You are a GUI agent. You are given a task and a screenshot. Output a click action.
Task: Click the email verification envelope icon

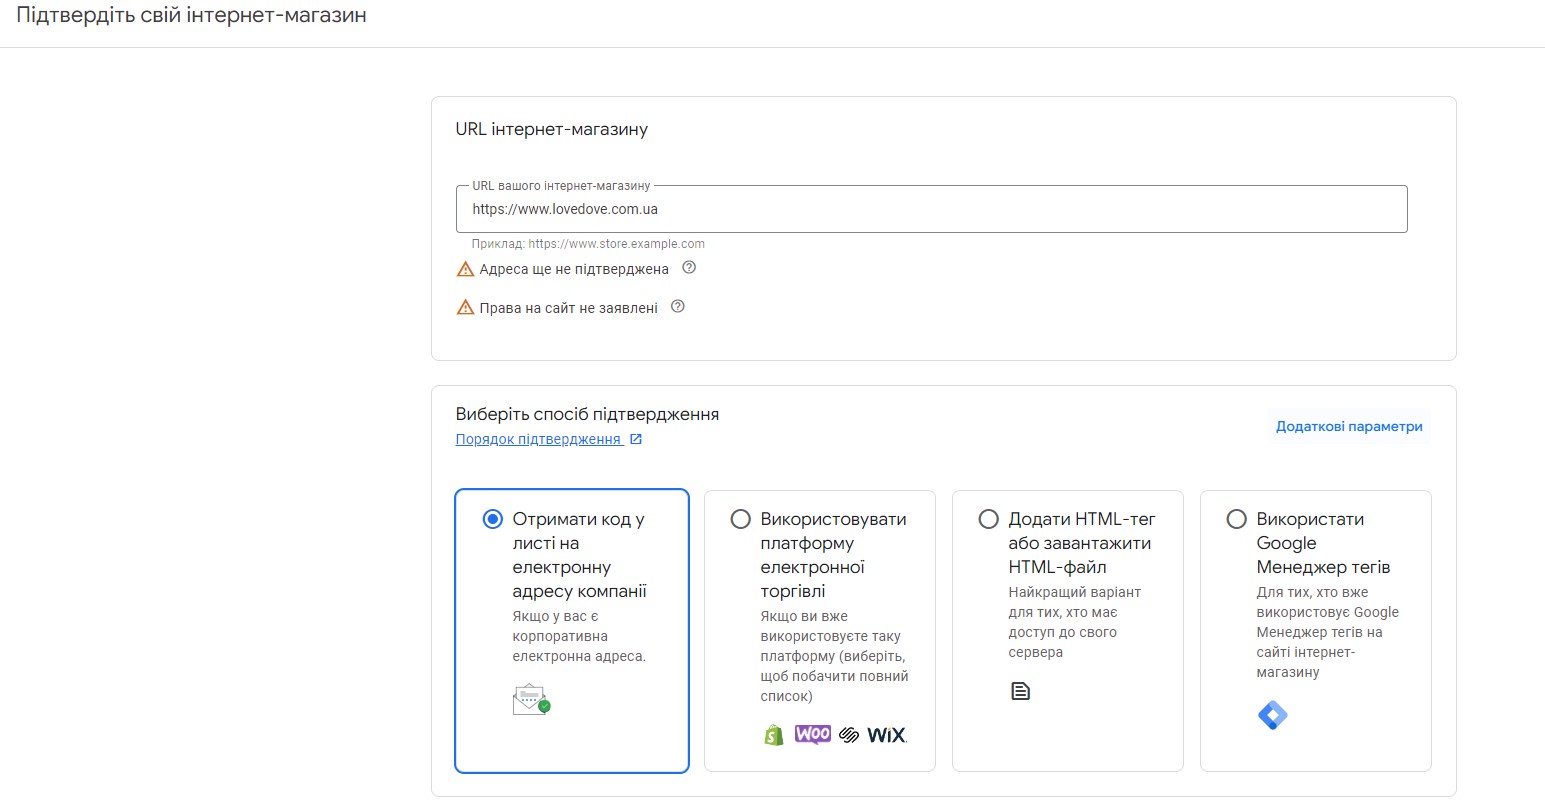coord(531,699)
